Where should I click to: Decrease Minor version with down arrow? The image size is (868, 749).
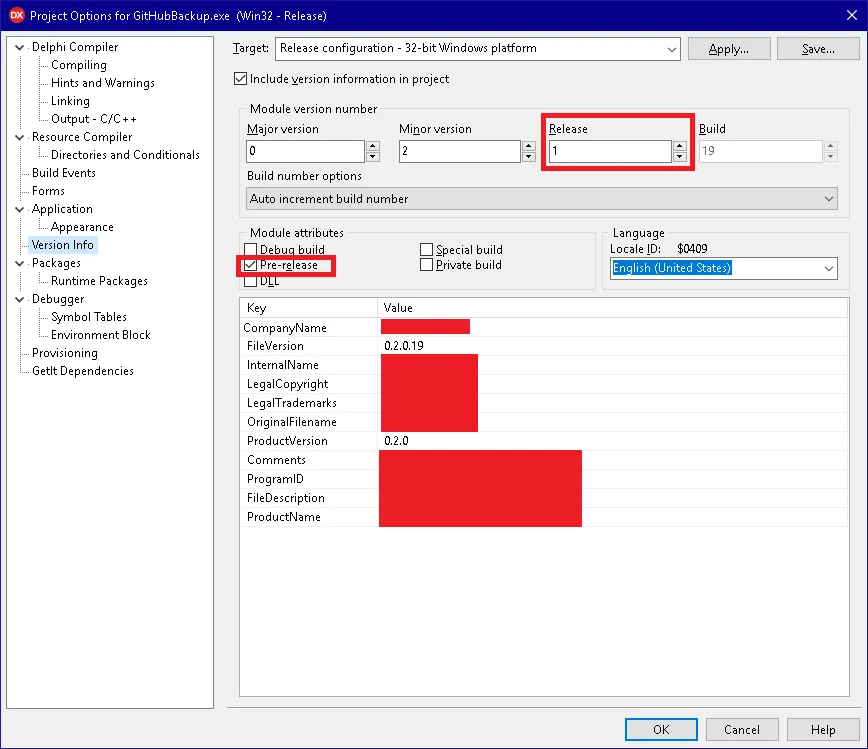click(529, 157)
